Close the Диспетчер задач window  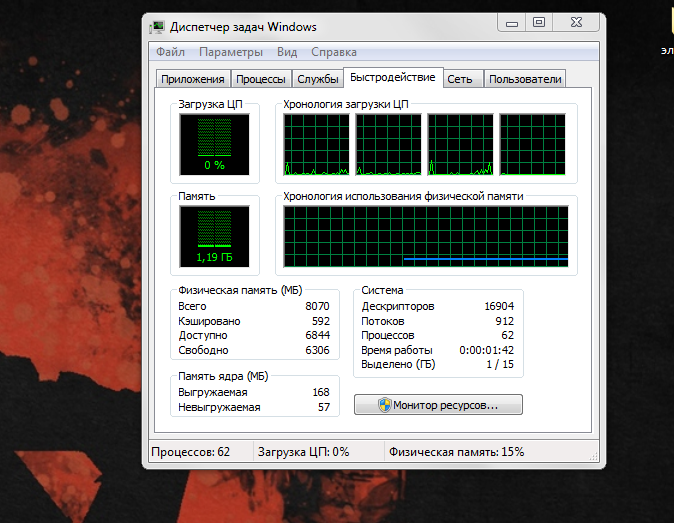pos(576,22)
